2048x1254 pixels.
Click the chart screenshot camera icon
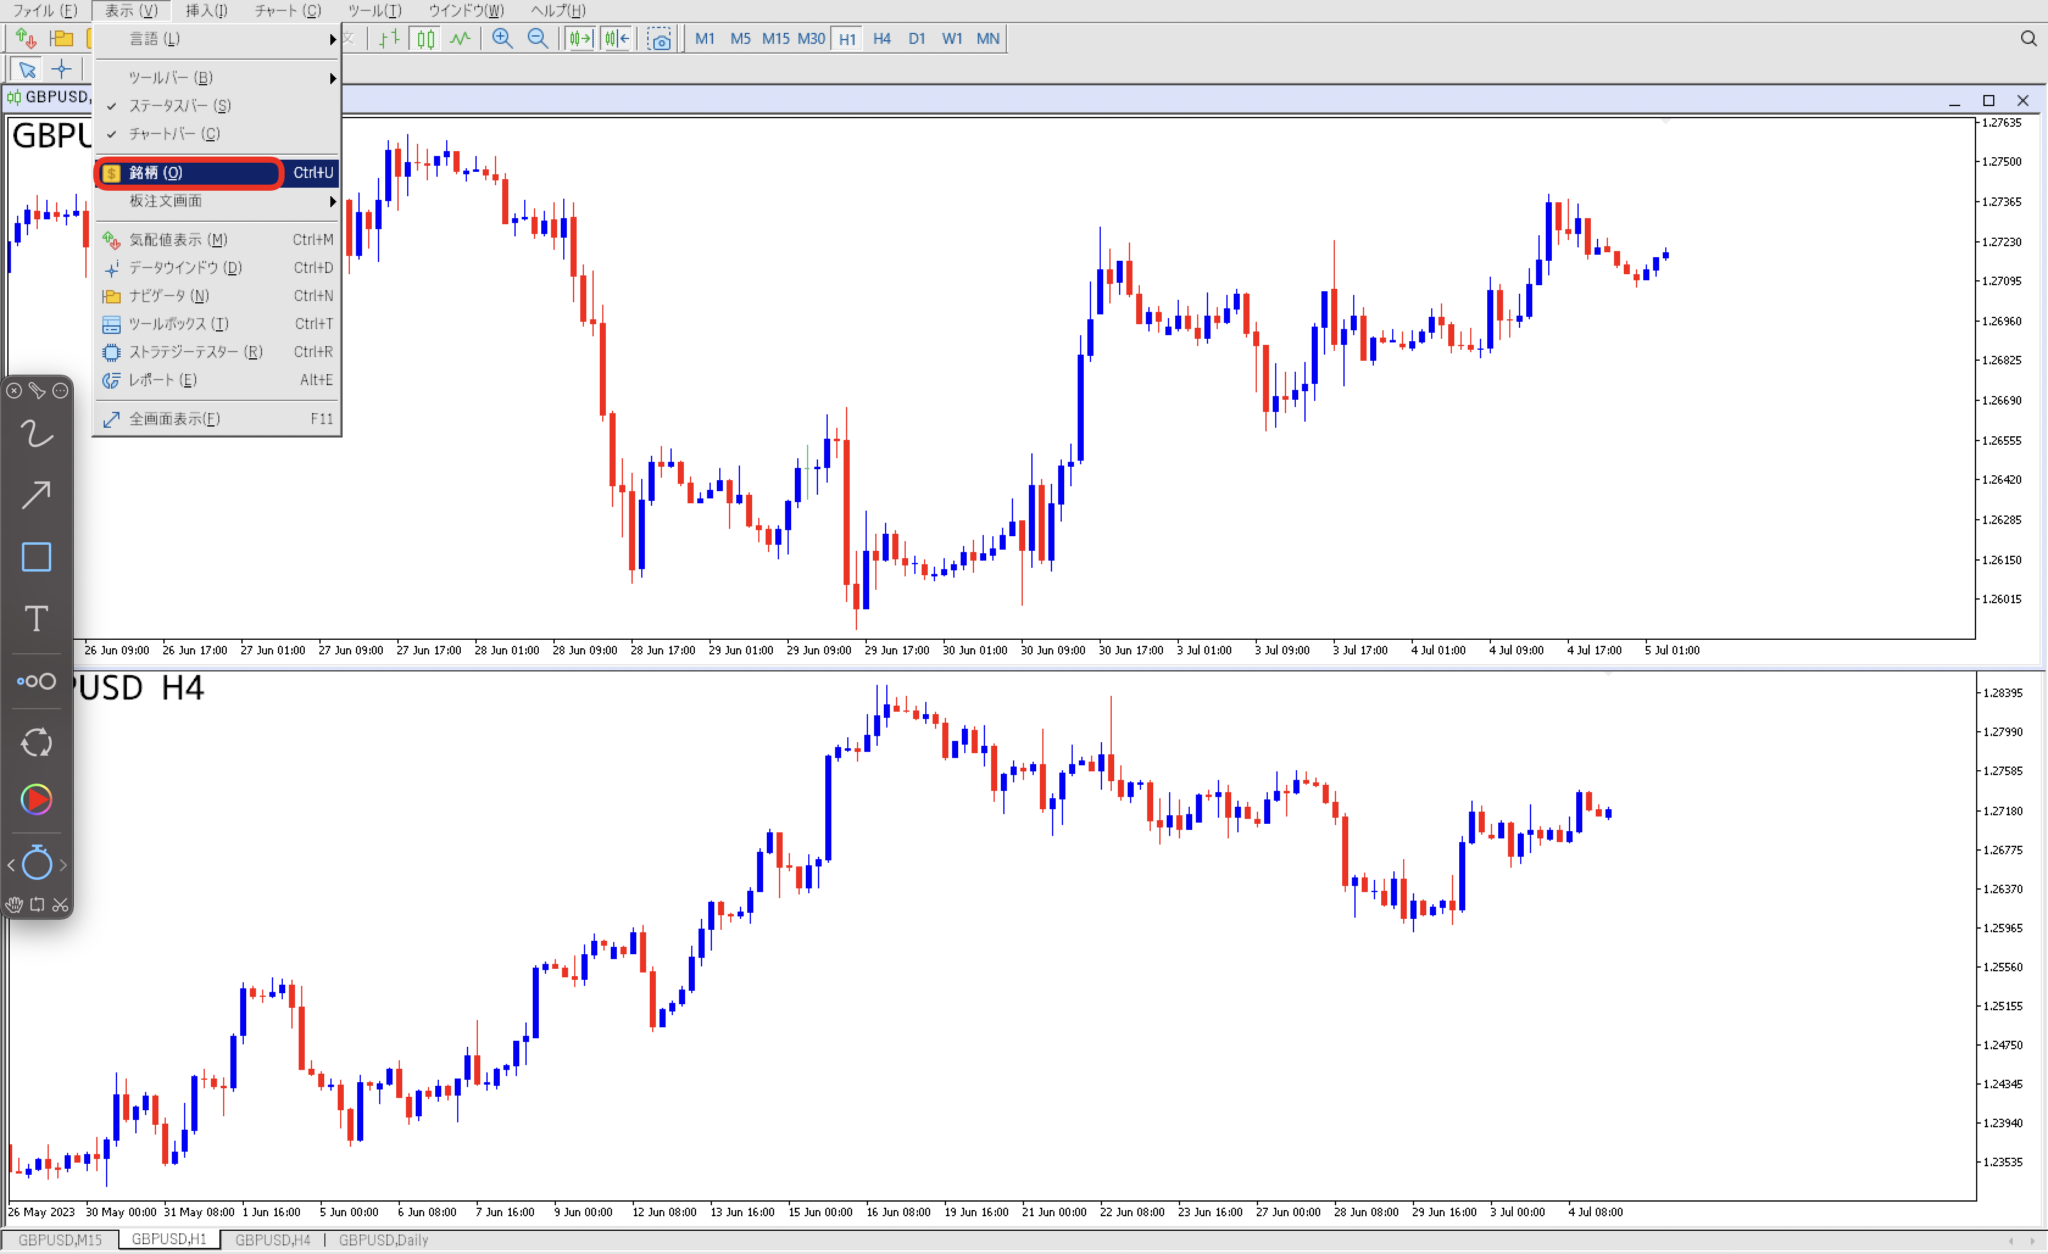[x=660, y=40]
